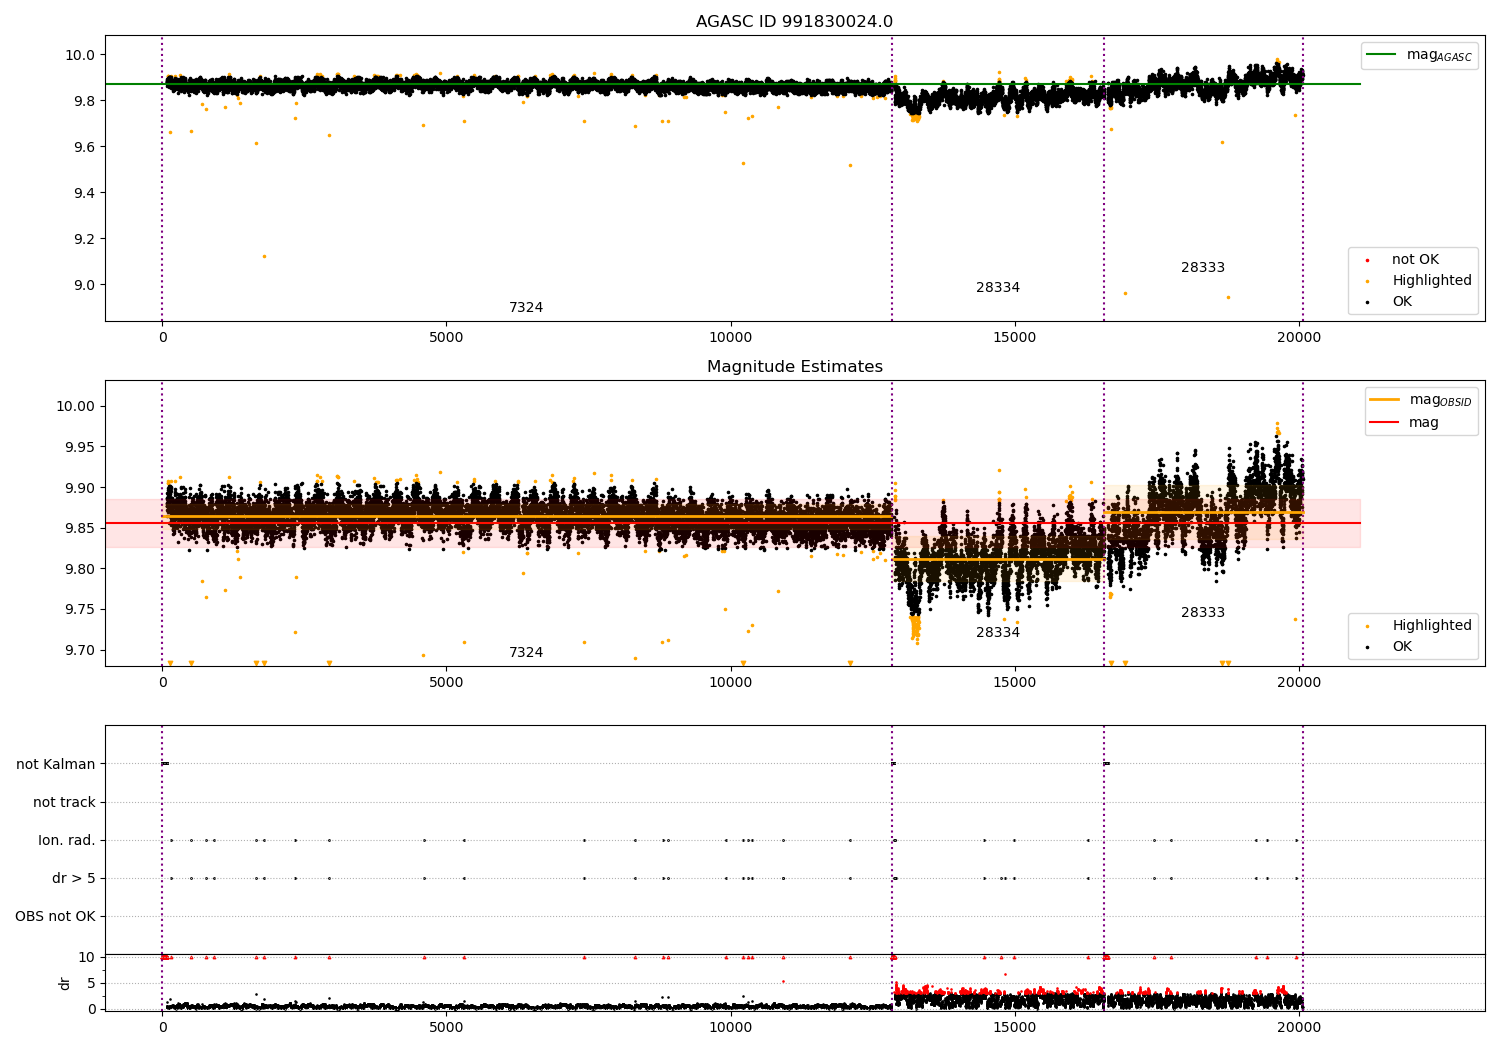
Task: Click the 'Magnitude Estimates' subplot title
Action: coord(794,367)
